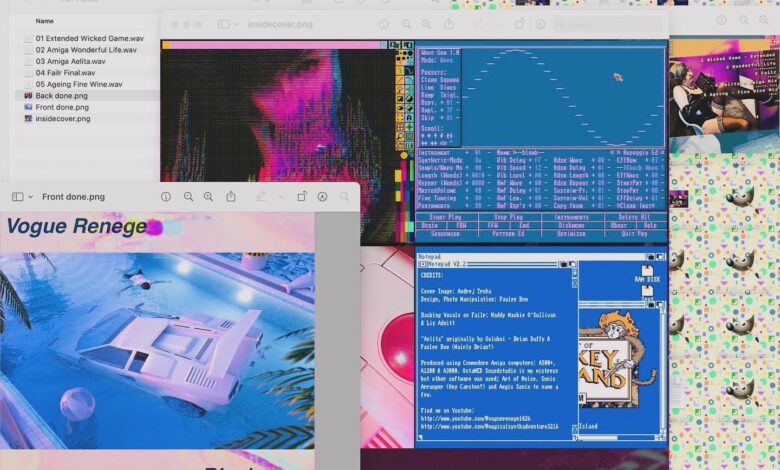Open highlight options chevron in Front done.png window
The image size is (780, 470).
(x=281, y=197)
